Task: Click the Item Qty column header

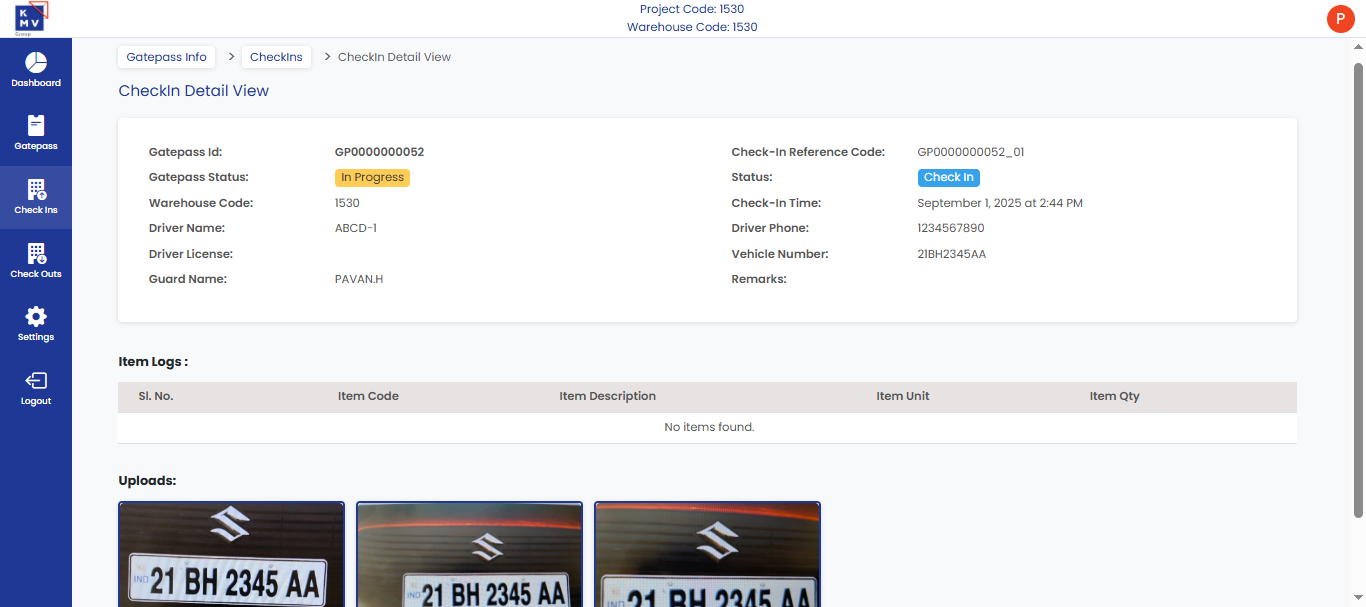Action: pos(1114,397)
